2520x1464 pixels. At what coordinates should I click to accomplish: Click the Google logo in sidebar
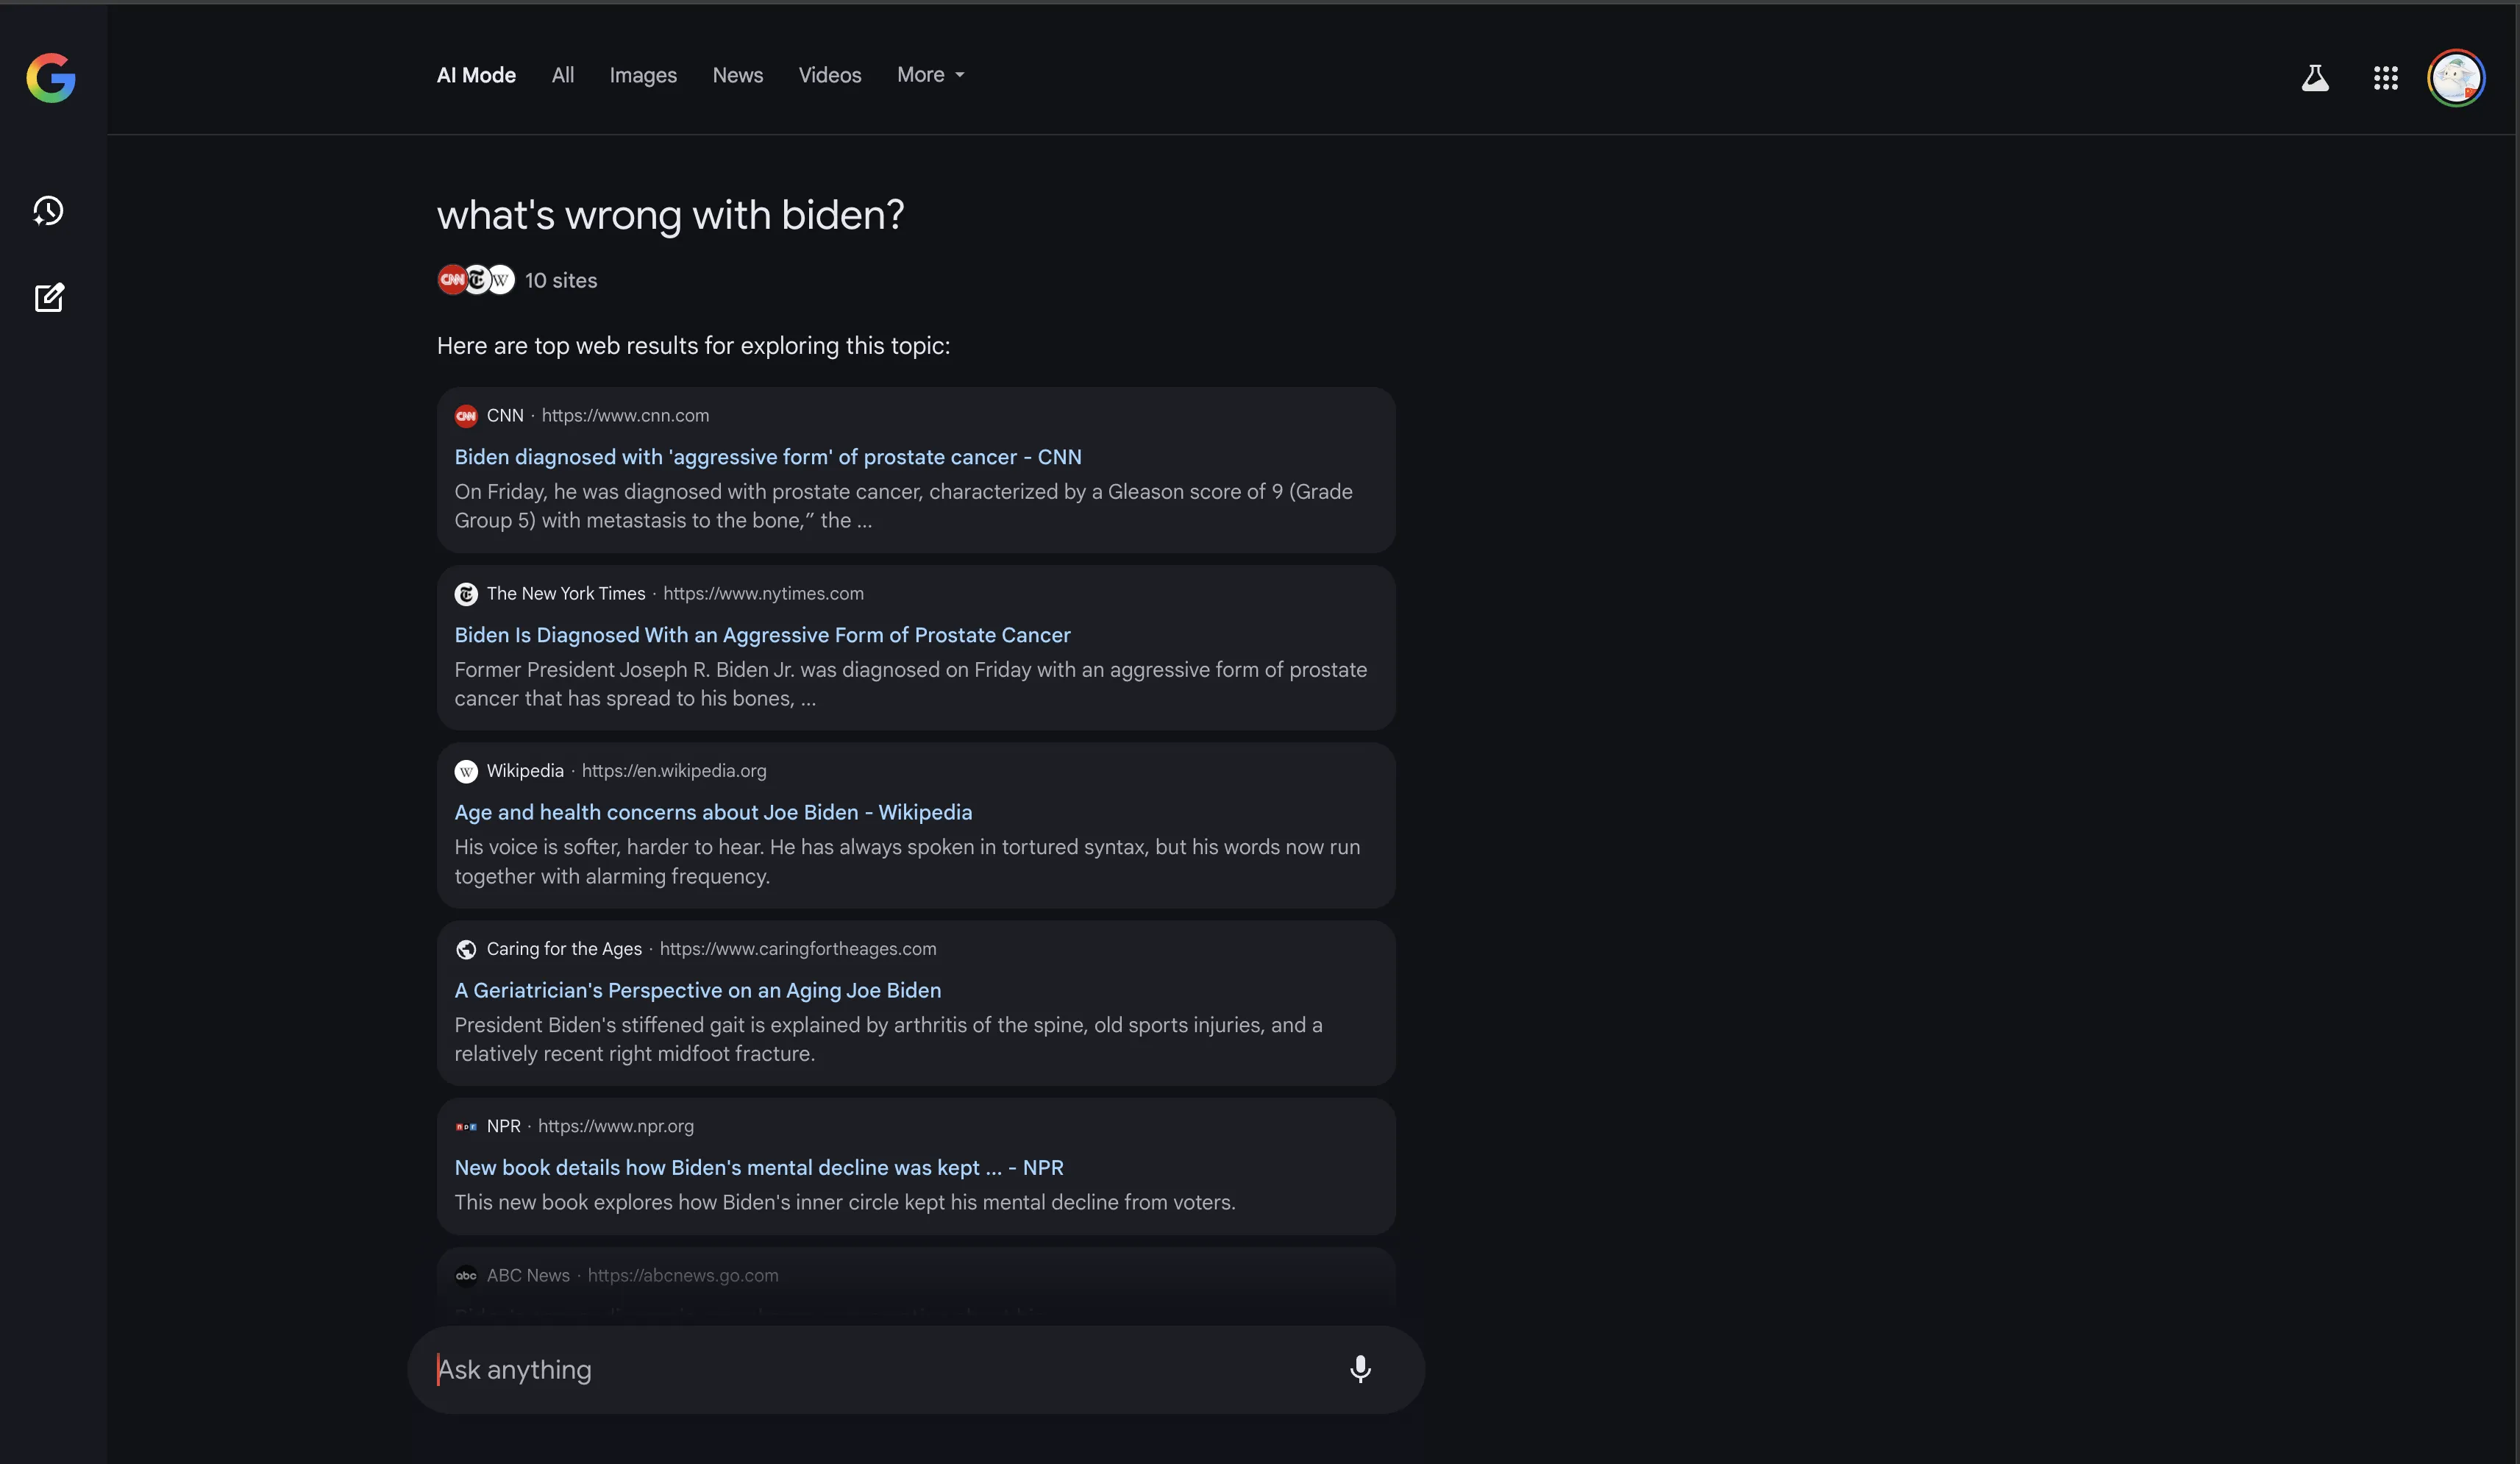(x=51, y=77)
